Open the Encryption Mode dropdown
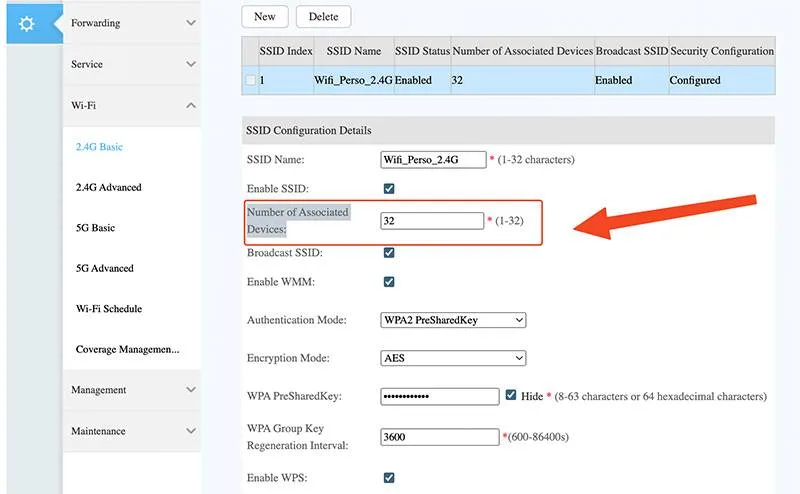This screenshot has width=800, height=494. coord(453,358)
